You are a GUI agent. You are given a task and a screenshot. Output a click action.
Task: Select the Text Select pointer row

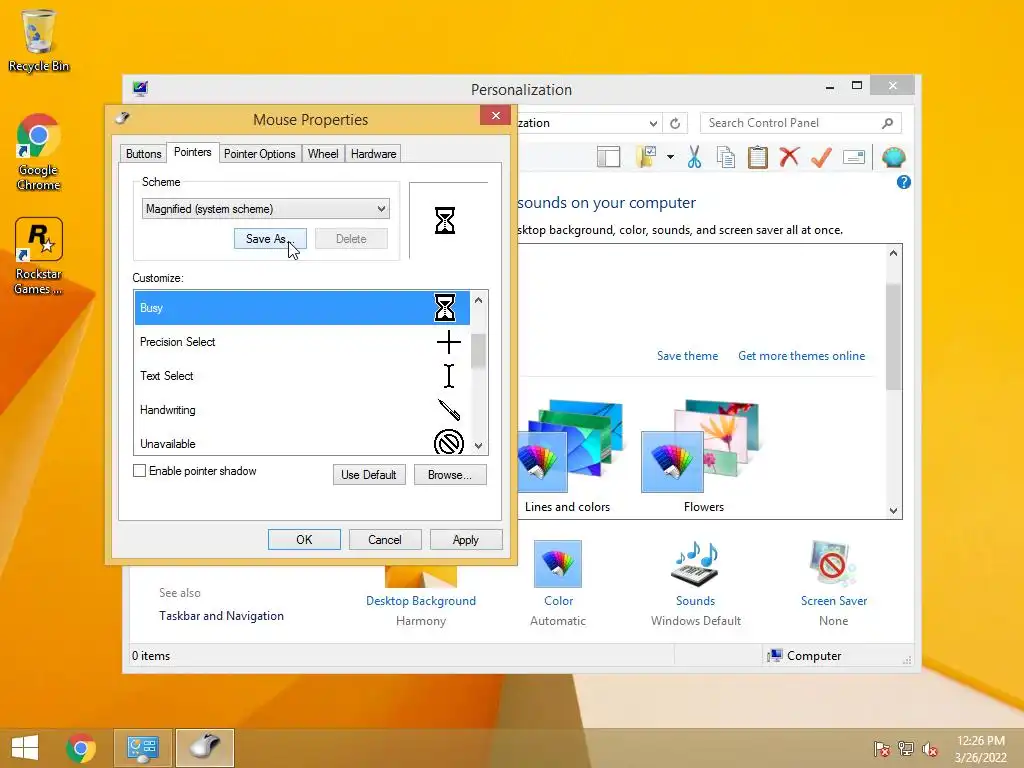[302, 376]
